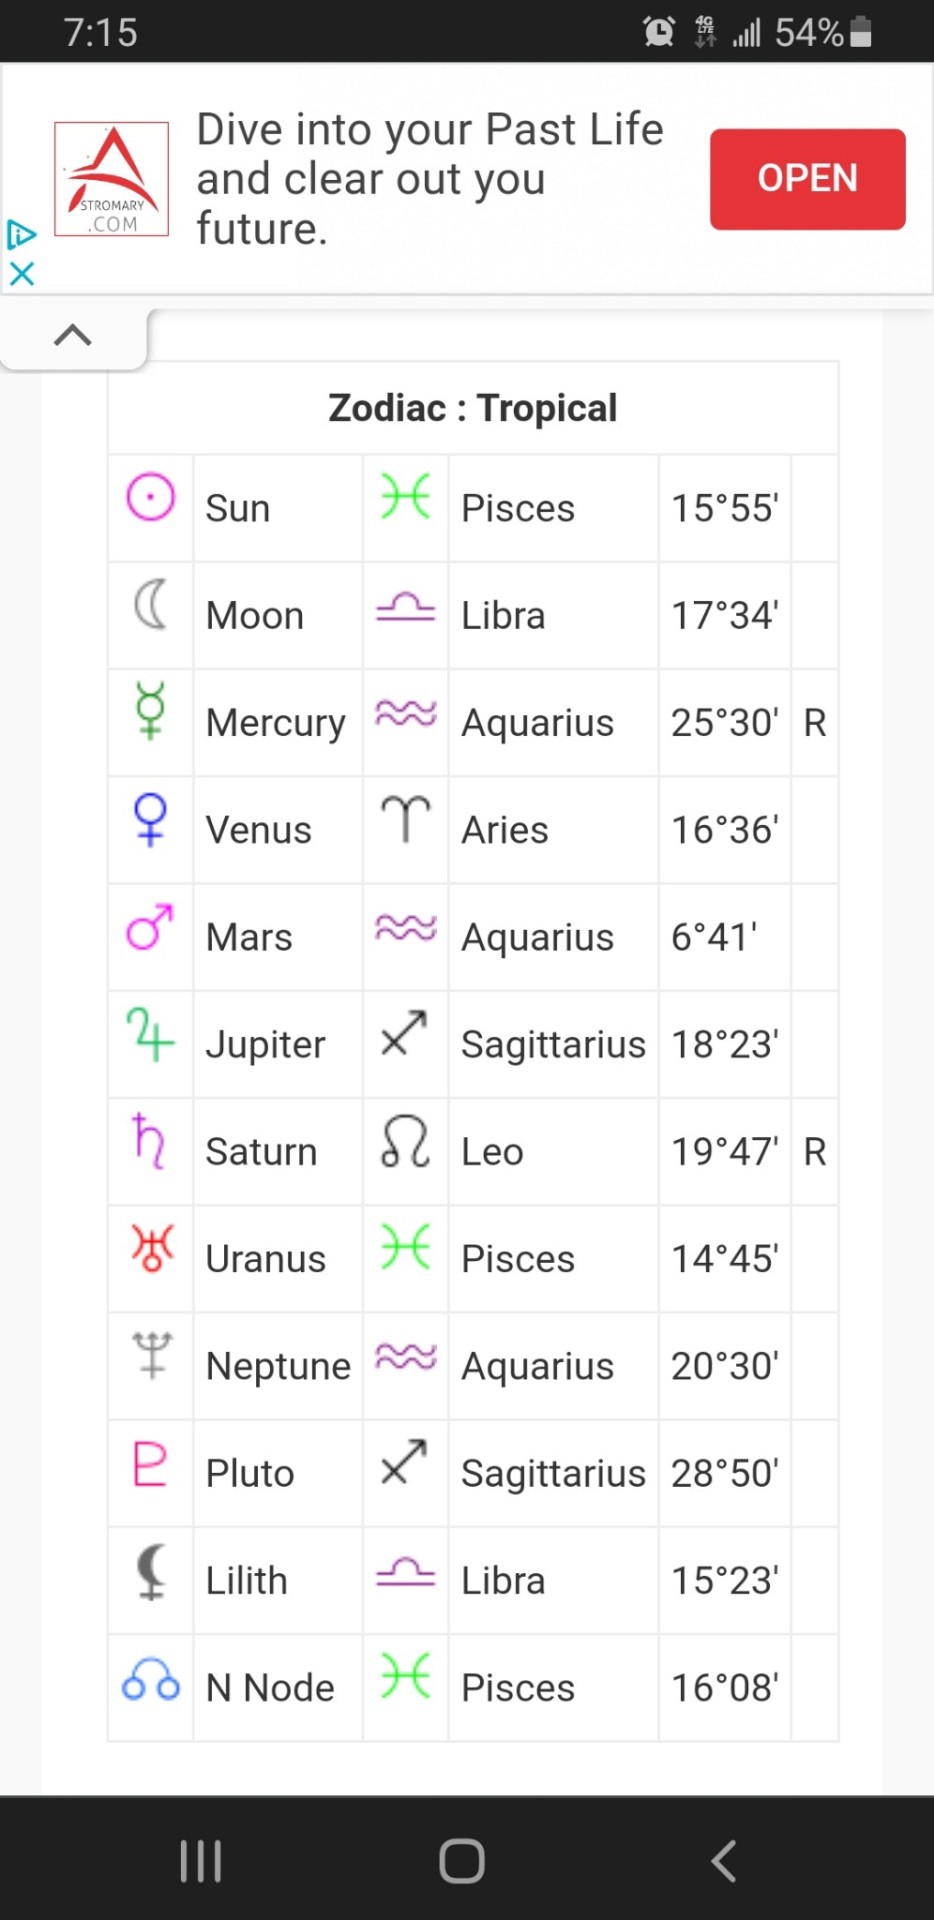Tap the green Jupiter glyph
Image resolution: width=934 pixels, height=1920 pixels.
(151, 1034)
